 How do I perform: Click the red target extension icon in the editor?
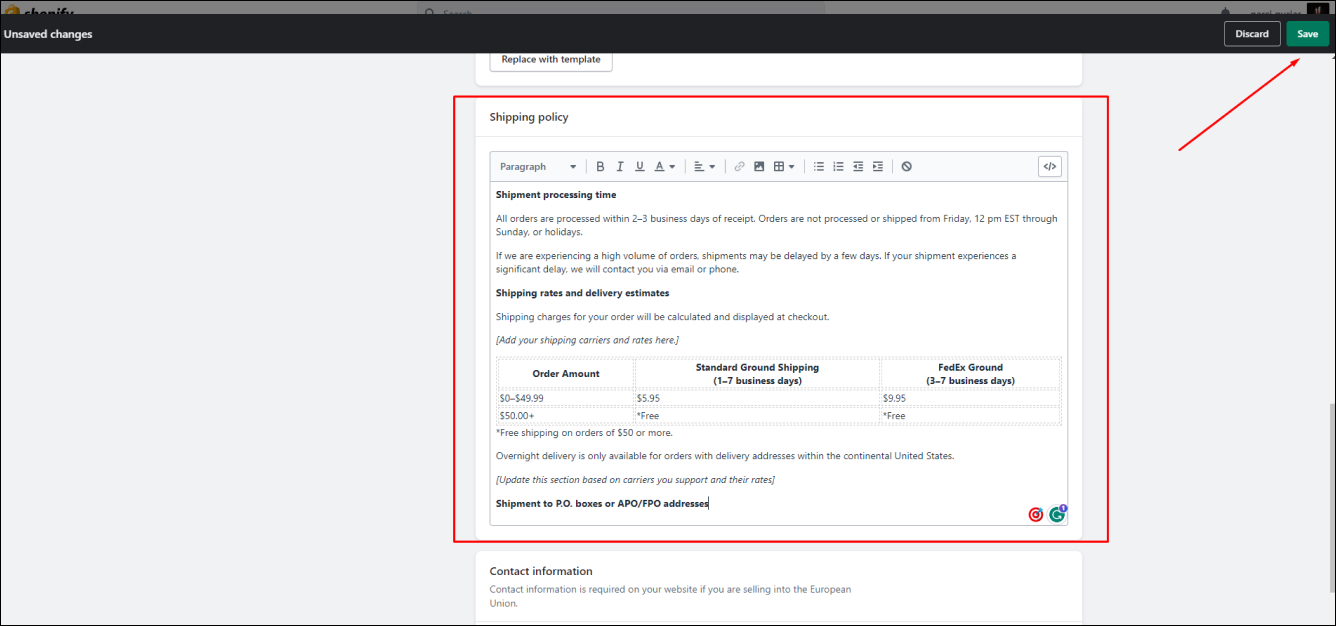coord(1036,515)
